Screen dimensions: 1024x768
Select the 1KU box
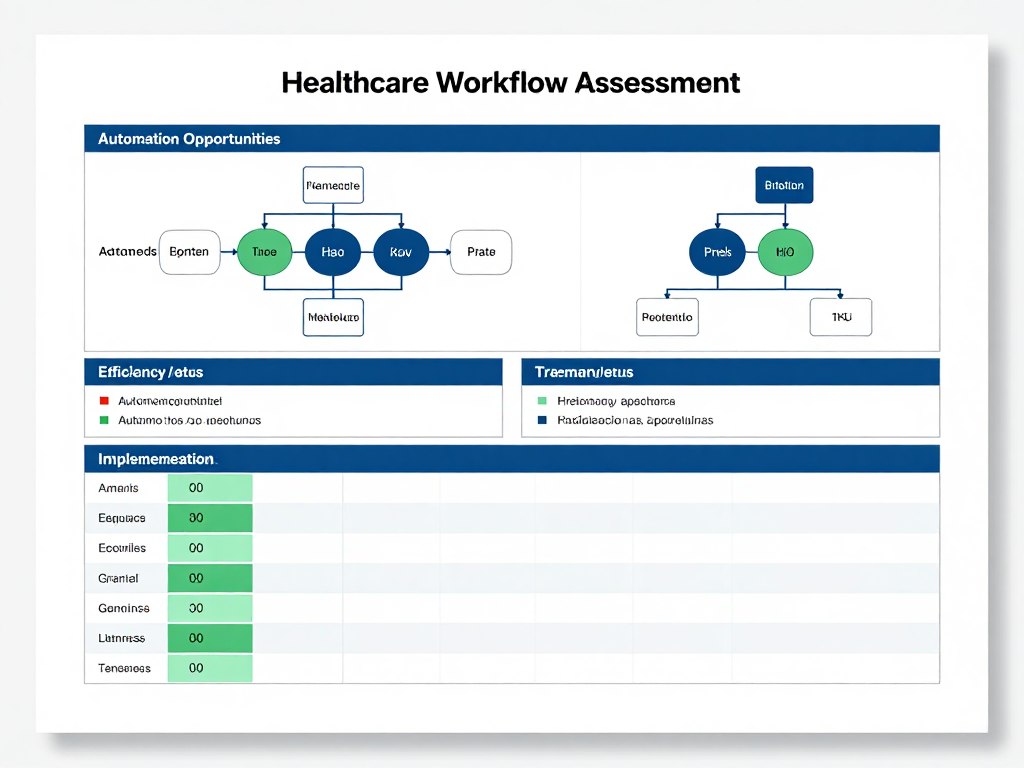point(841,317)
